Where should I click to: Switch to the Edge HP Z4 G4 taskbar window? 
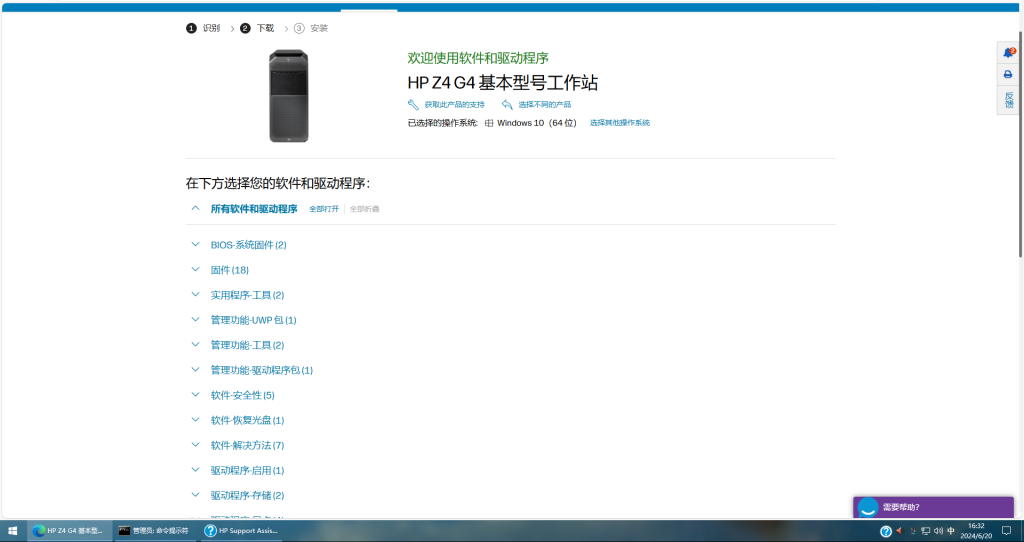click(x=69, y=531)
